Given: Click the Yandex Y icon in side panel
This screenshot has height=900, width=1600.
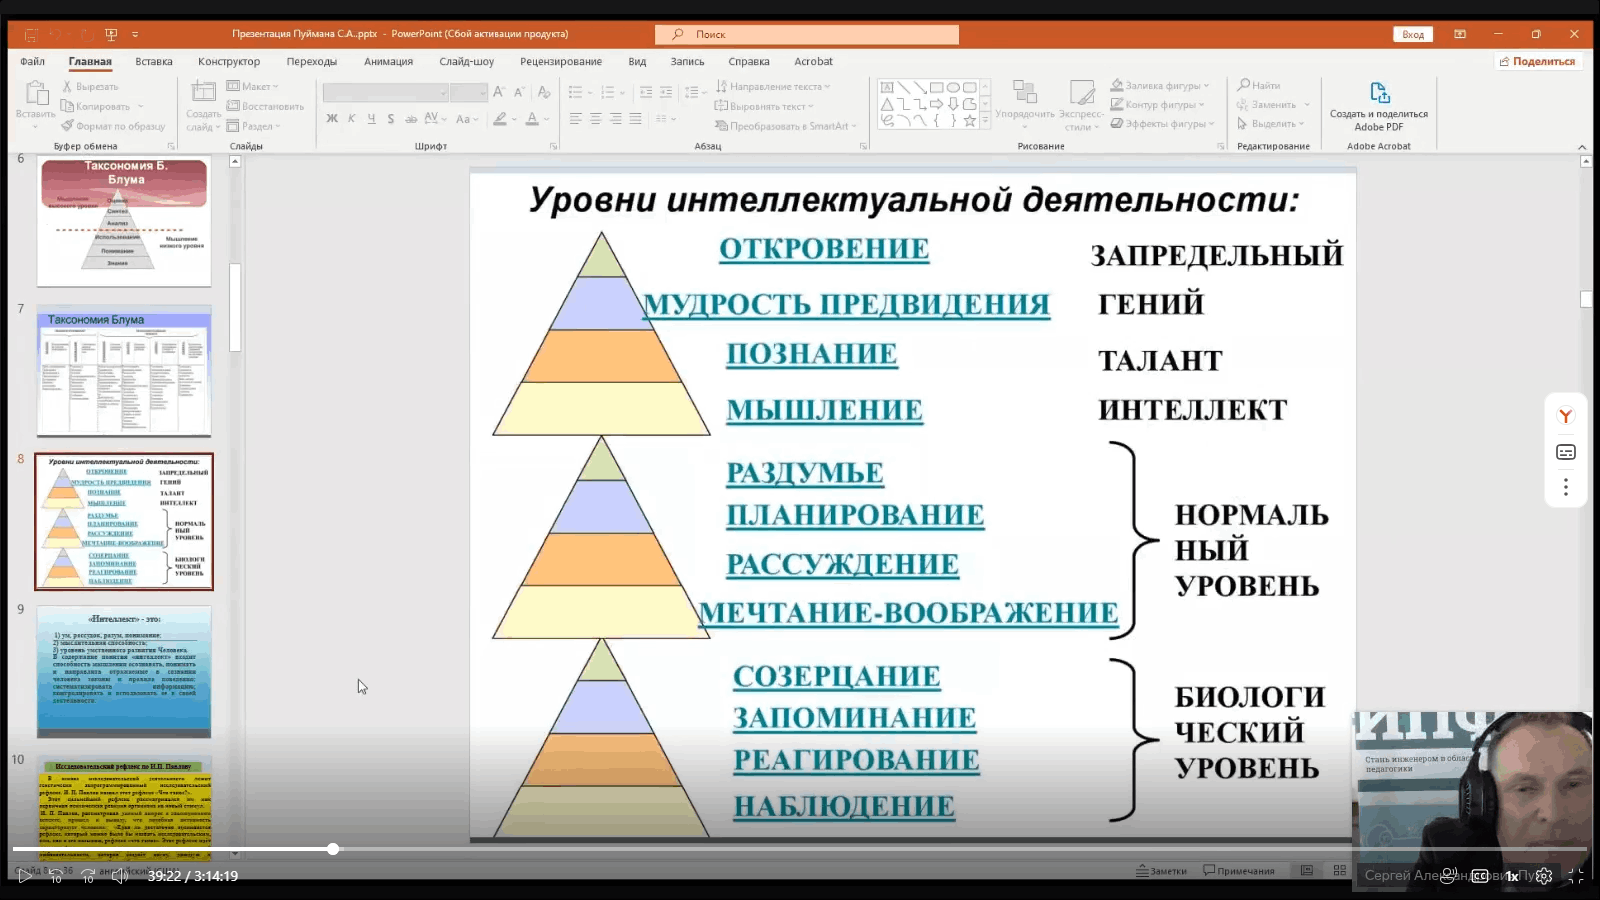Looking at the screenshot, I should [x=1566, y=416].
